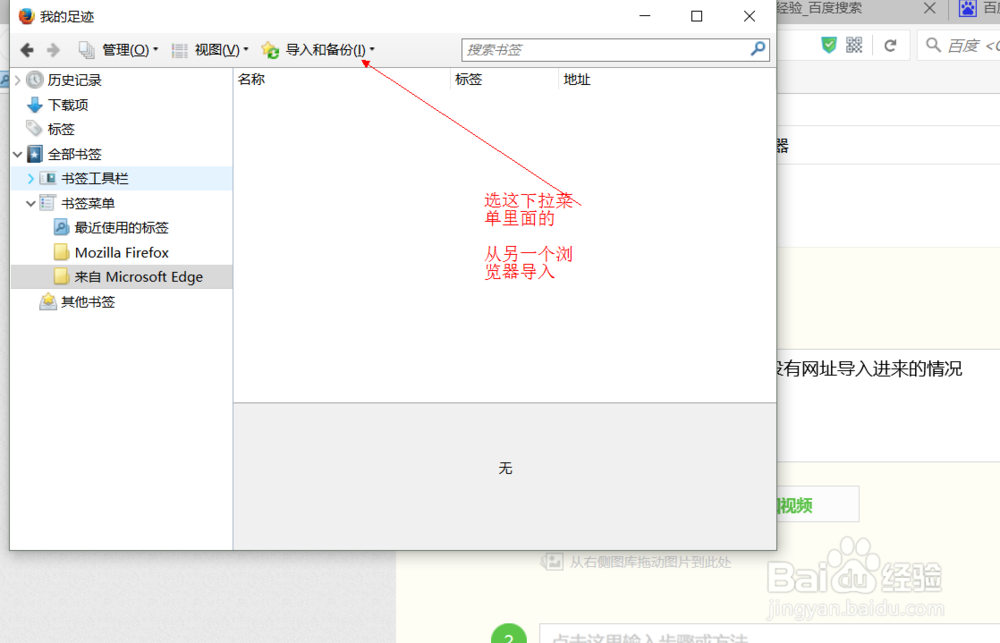The height and width of the screenshot is (643, 1000).
Task: Click the magnifier icon in the bookmark search box
Action: [757, 49]
